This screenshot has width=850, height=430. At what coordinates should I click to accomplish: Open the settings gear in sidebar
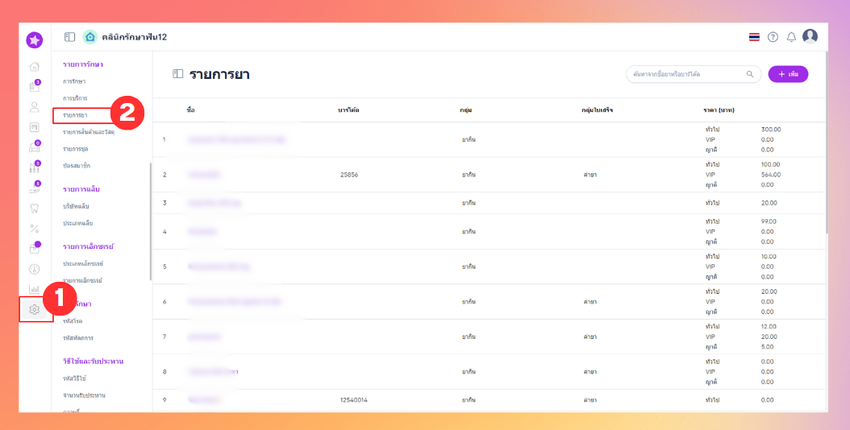coord(34,309)
